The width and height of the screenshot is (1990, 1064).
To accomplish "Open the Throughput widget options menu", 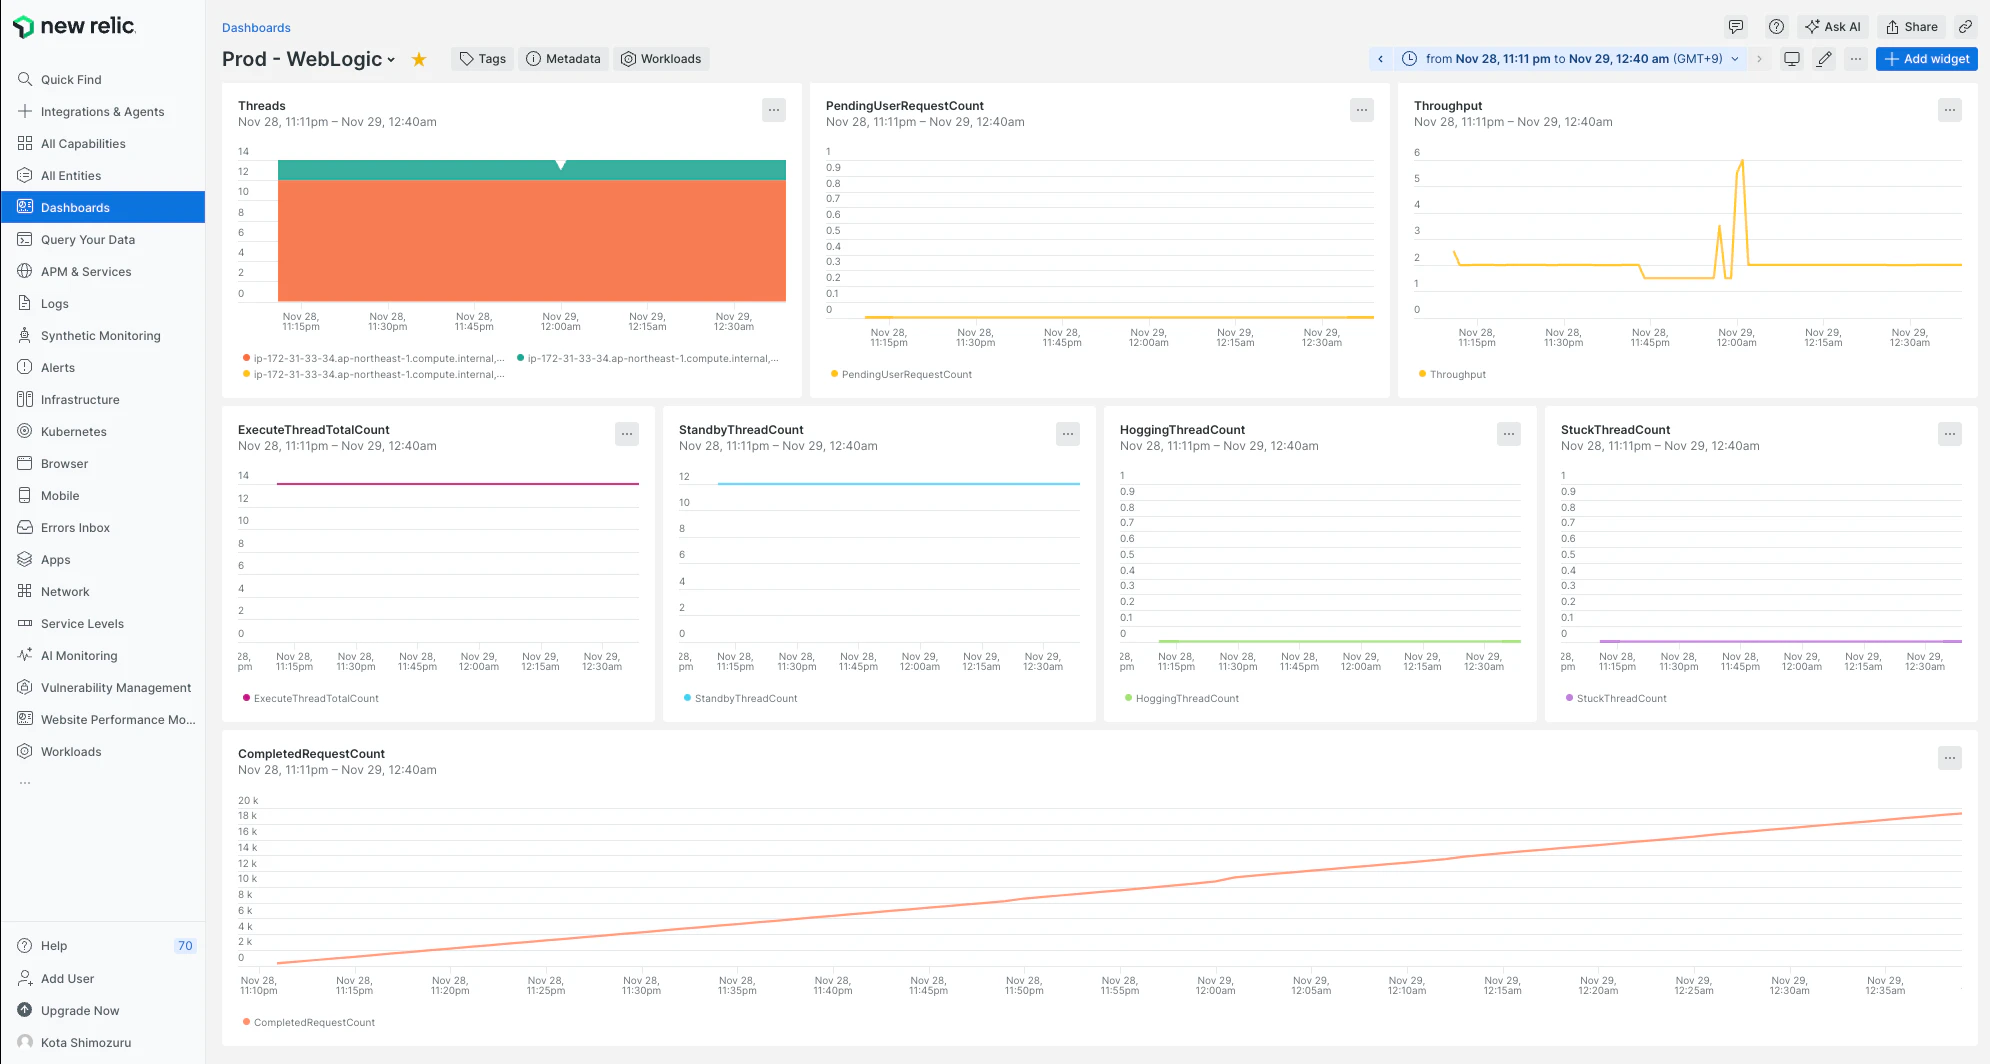I will (1950, 110).
